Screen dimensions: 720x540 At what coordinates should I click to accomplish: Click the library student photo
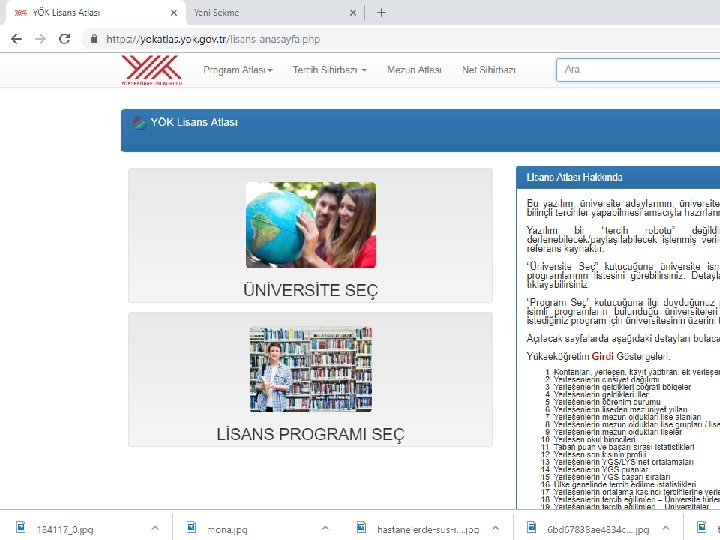pos(311,369)
